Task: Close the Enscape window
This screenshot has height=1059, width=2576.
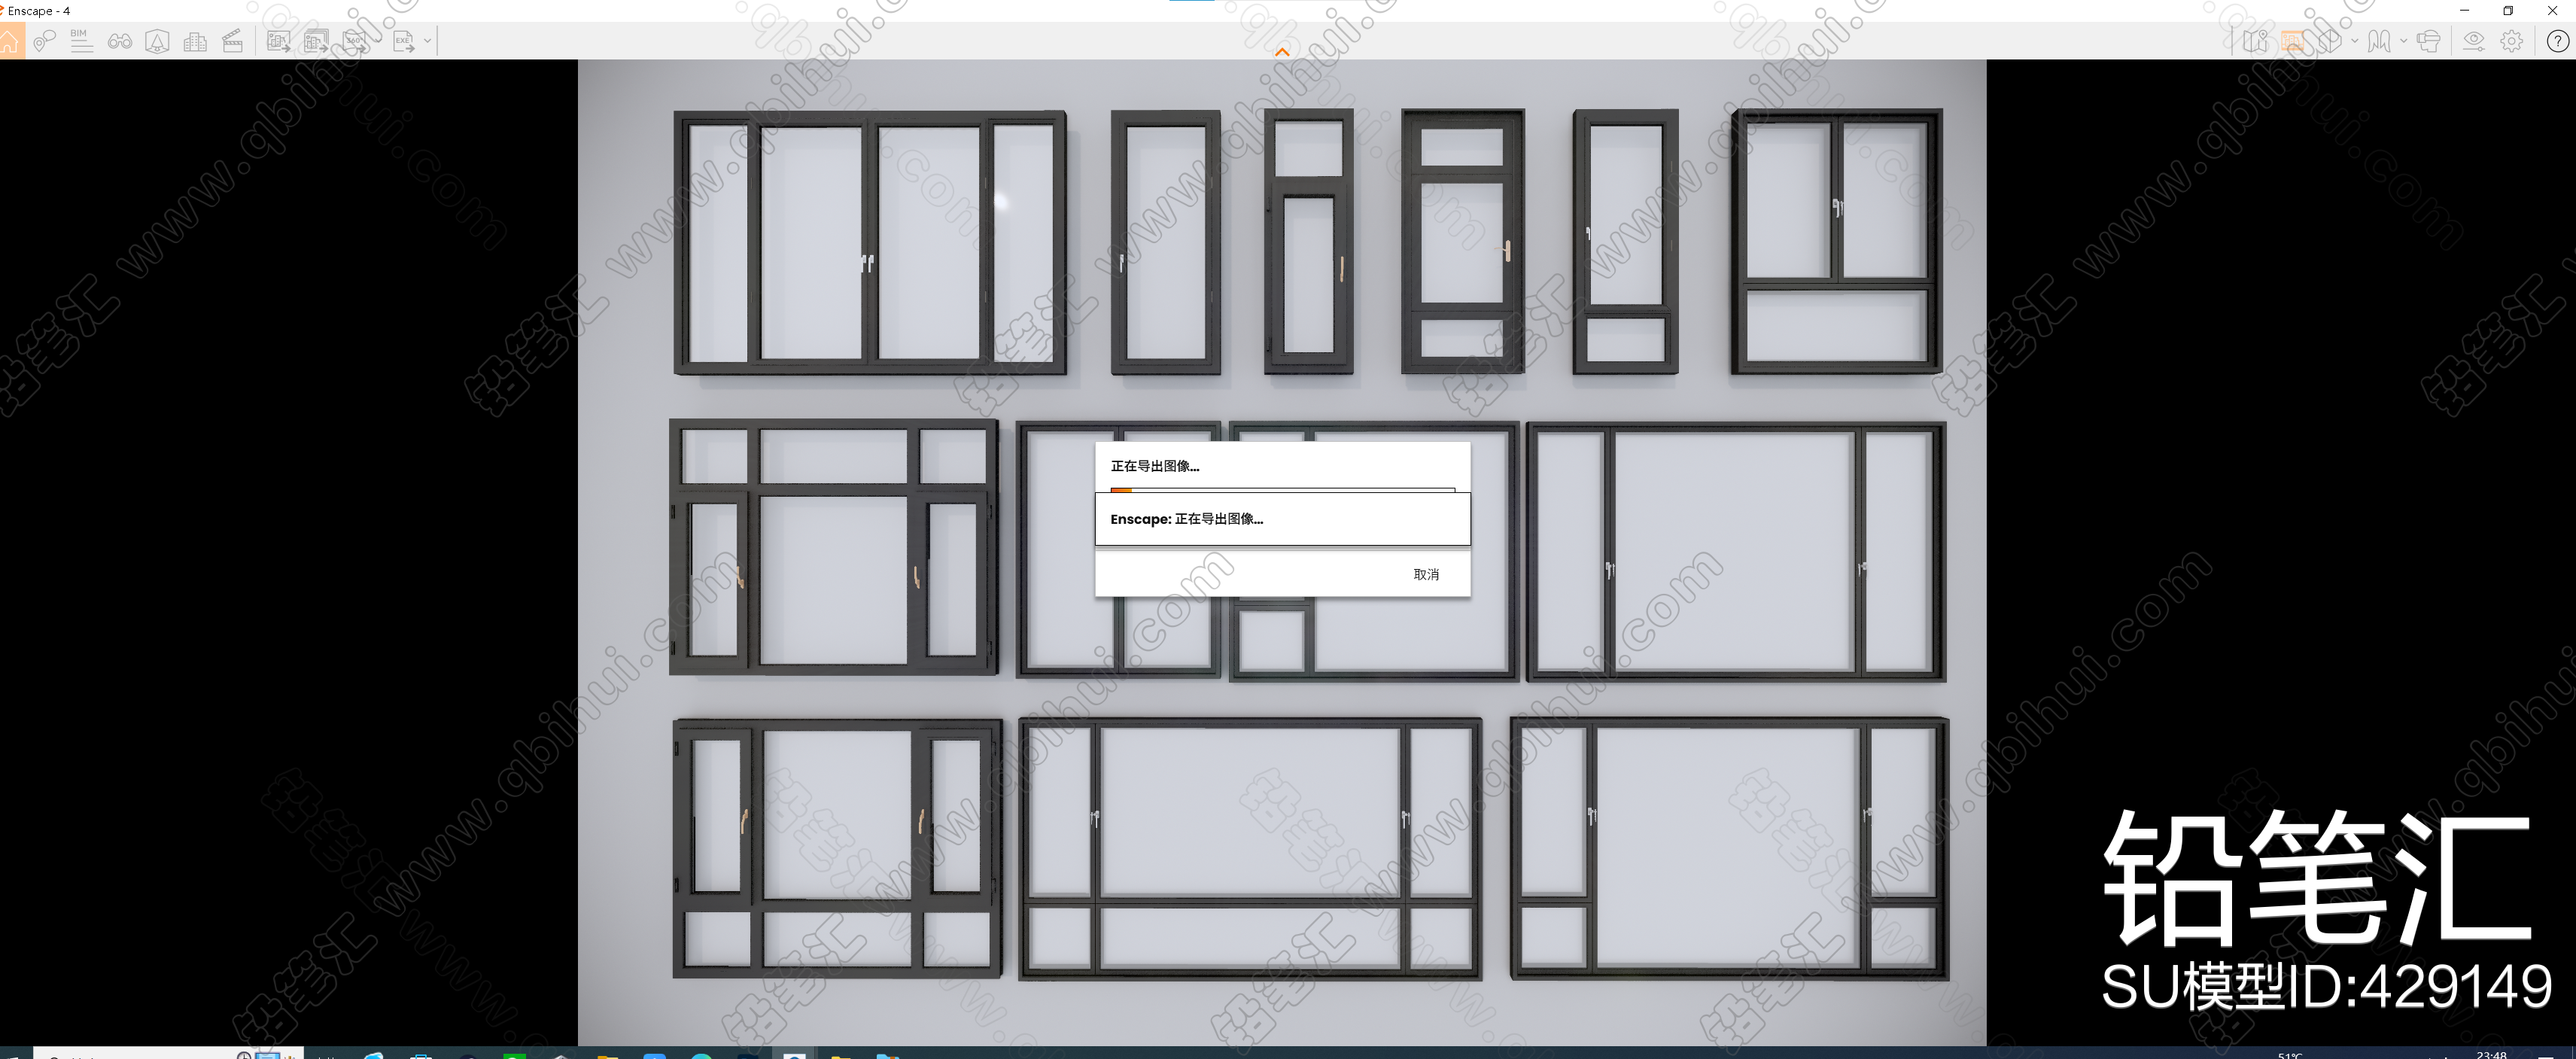Action: (2553, 10)
